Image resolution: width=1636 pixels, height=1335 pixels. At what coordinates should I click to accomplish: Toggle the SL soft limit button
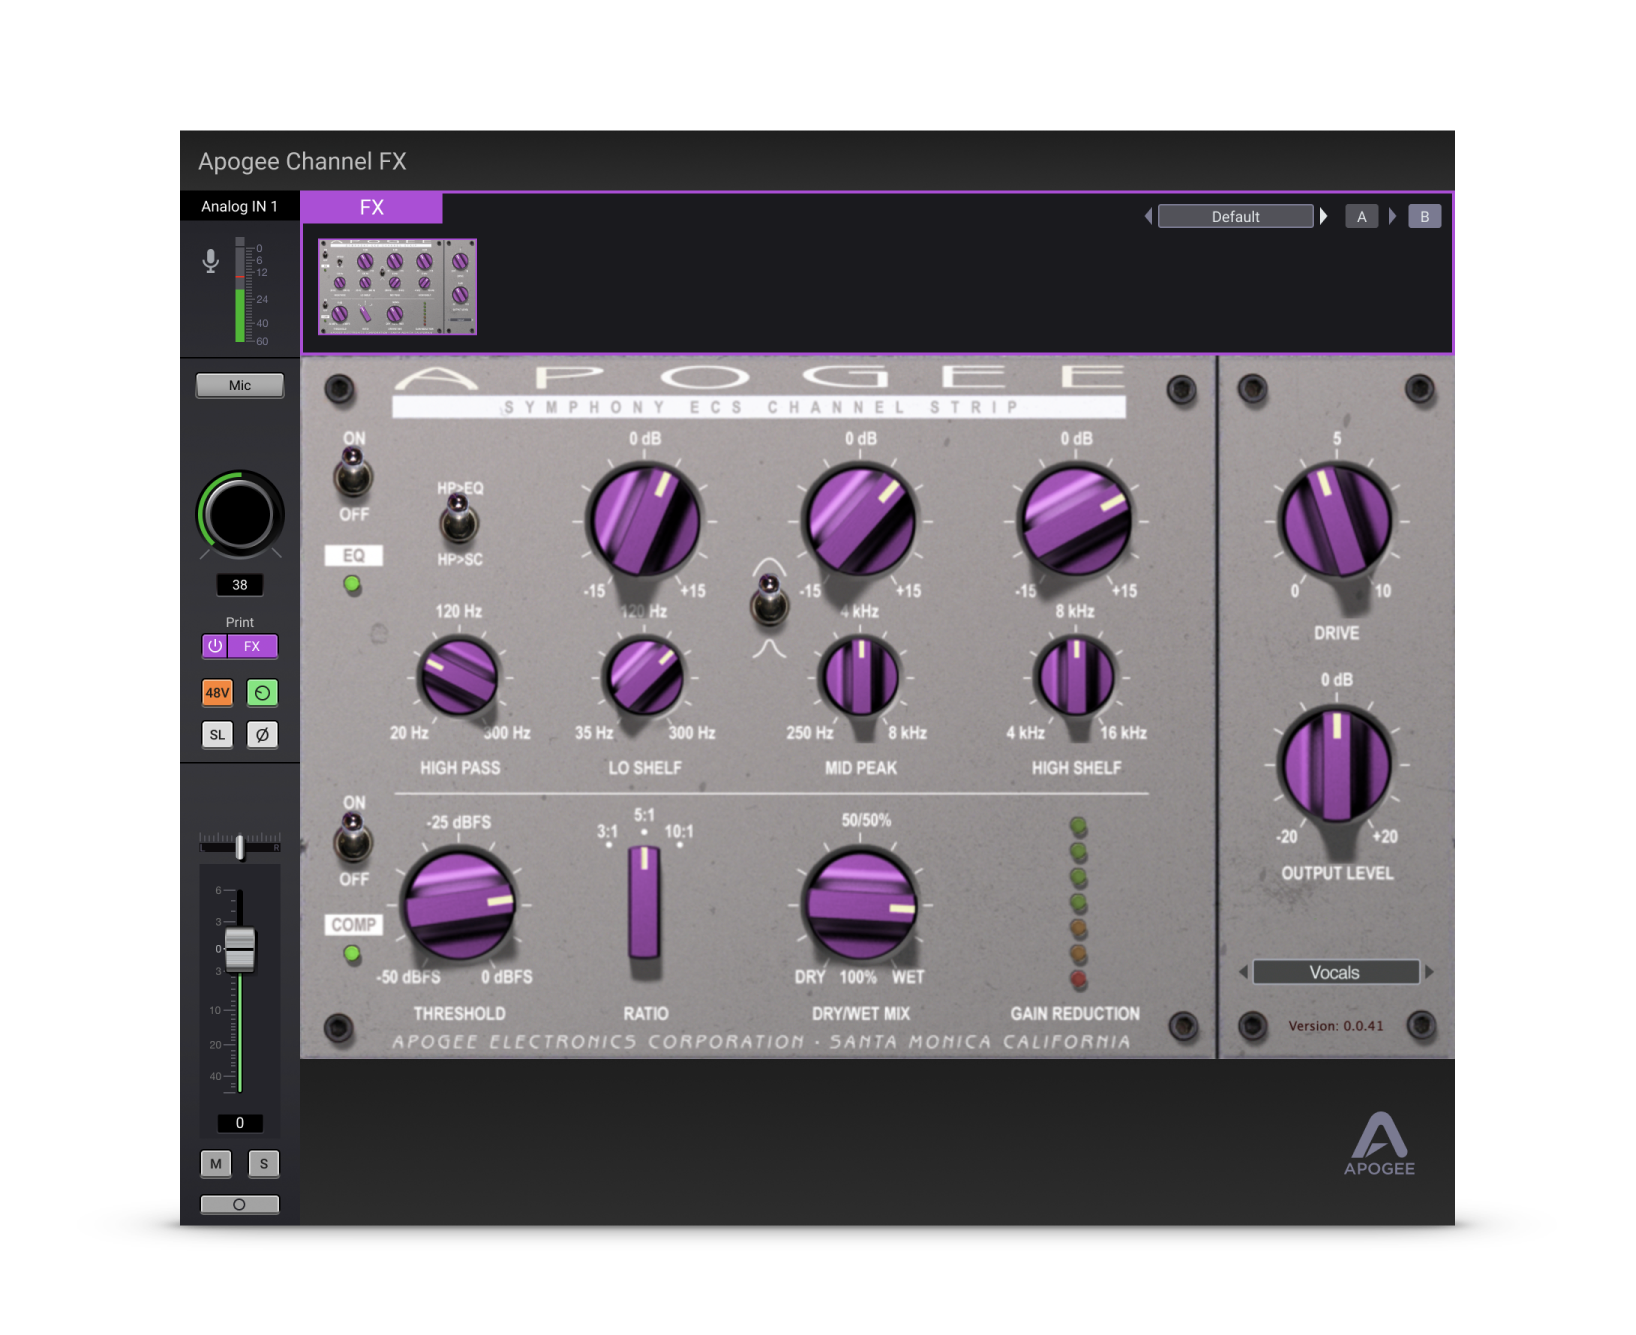pyautogui.click(x=217, y=735)
